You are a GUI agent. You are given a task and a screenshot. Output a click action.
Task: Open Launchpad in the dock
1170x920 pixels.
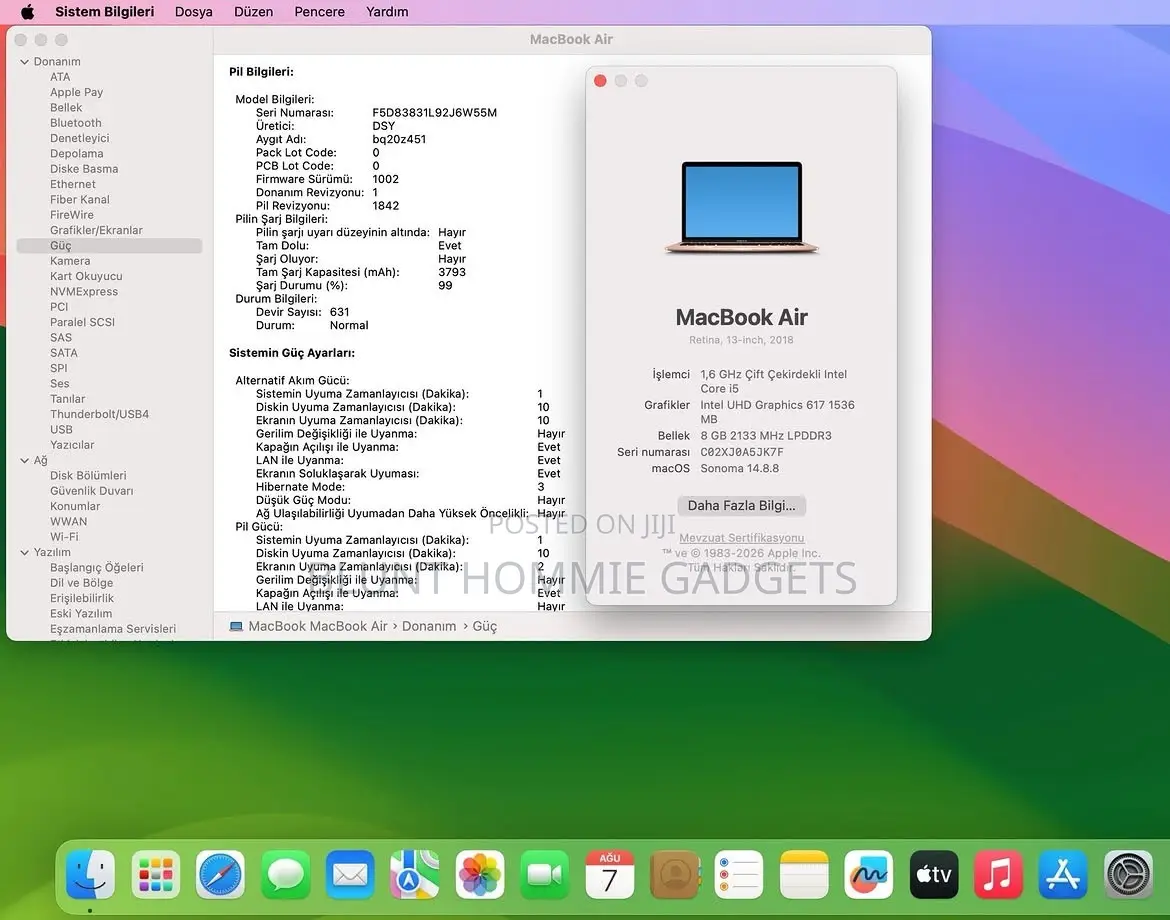[x=155, y=874]
